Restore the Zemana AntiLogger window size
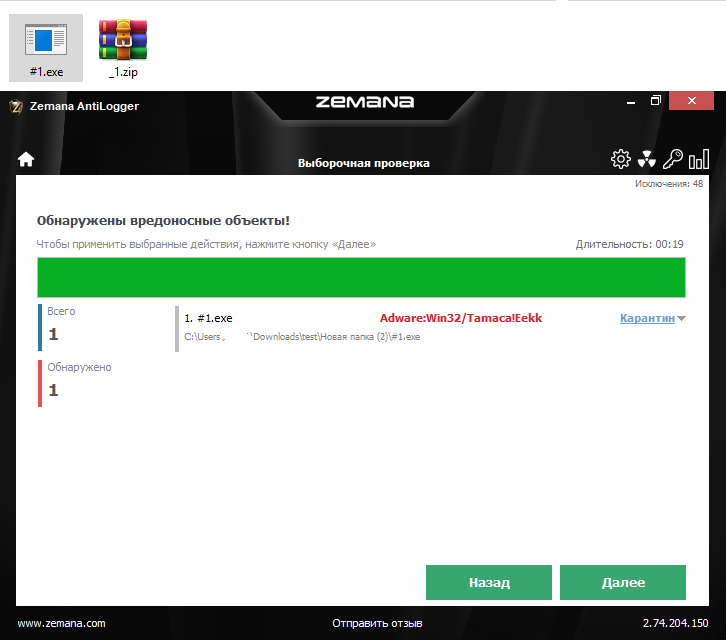This screenshot has height=640, width=726. pyautogui.click(x=656, y=100)
